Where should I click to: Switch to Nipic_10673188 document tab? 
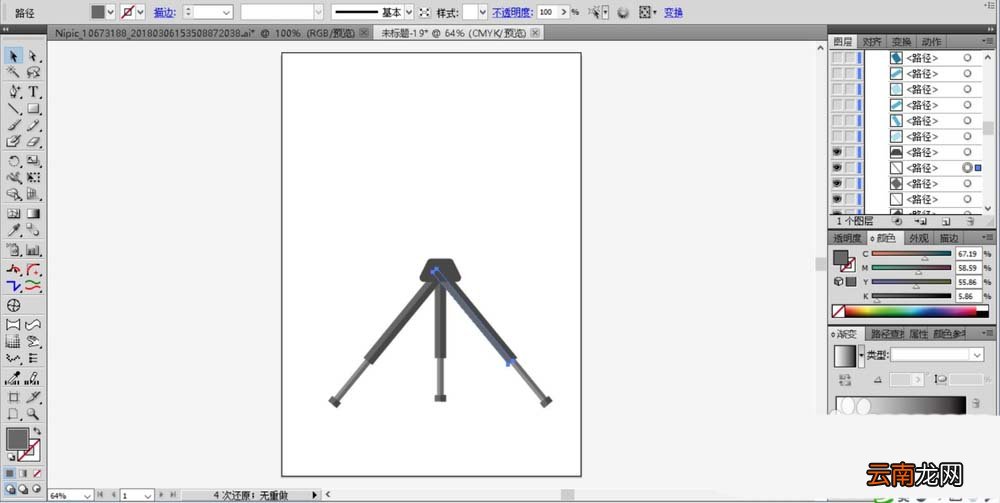[210, 33]
